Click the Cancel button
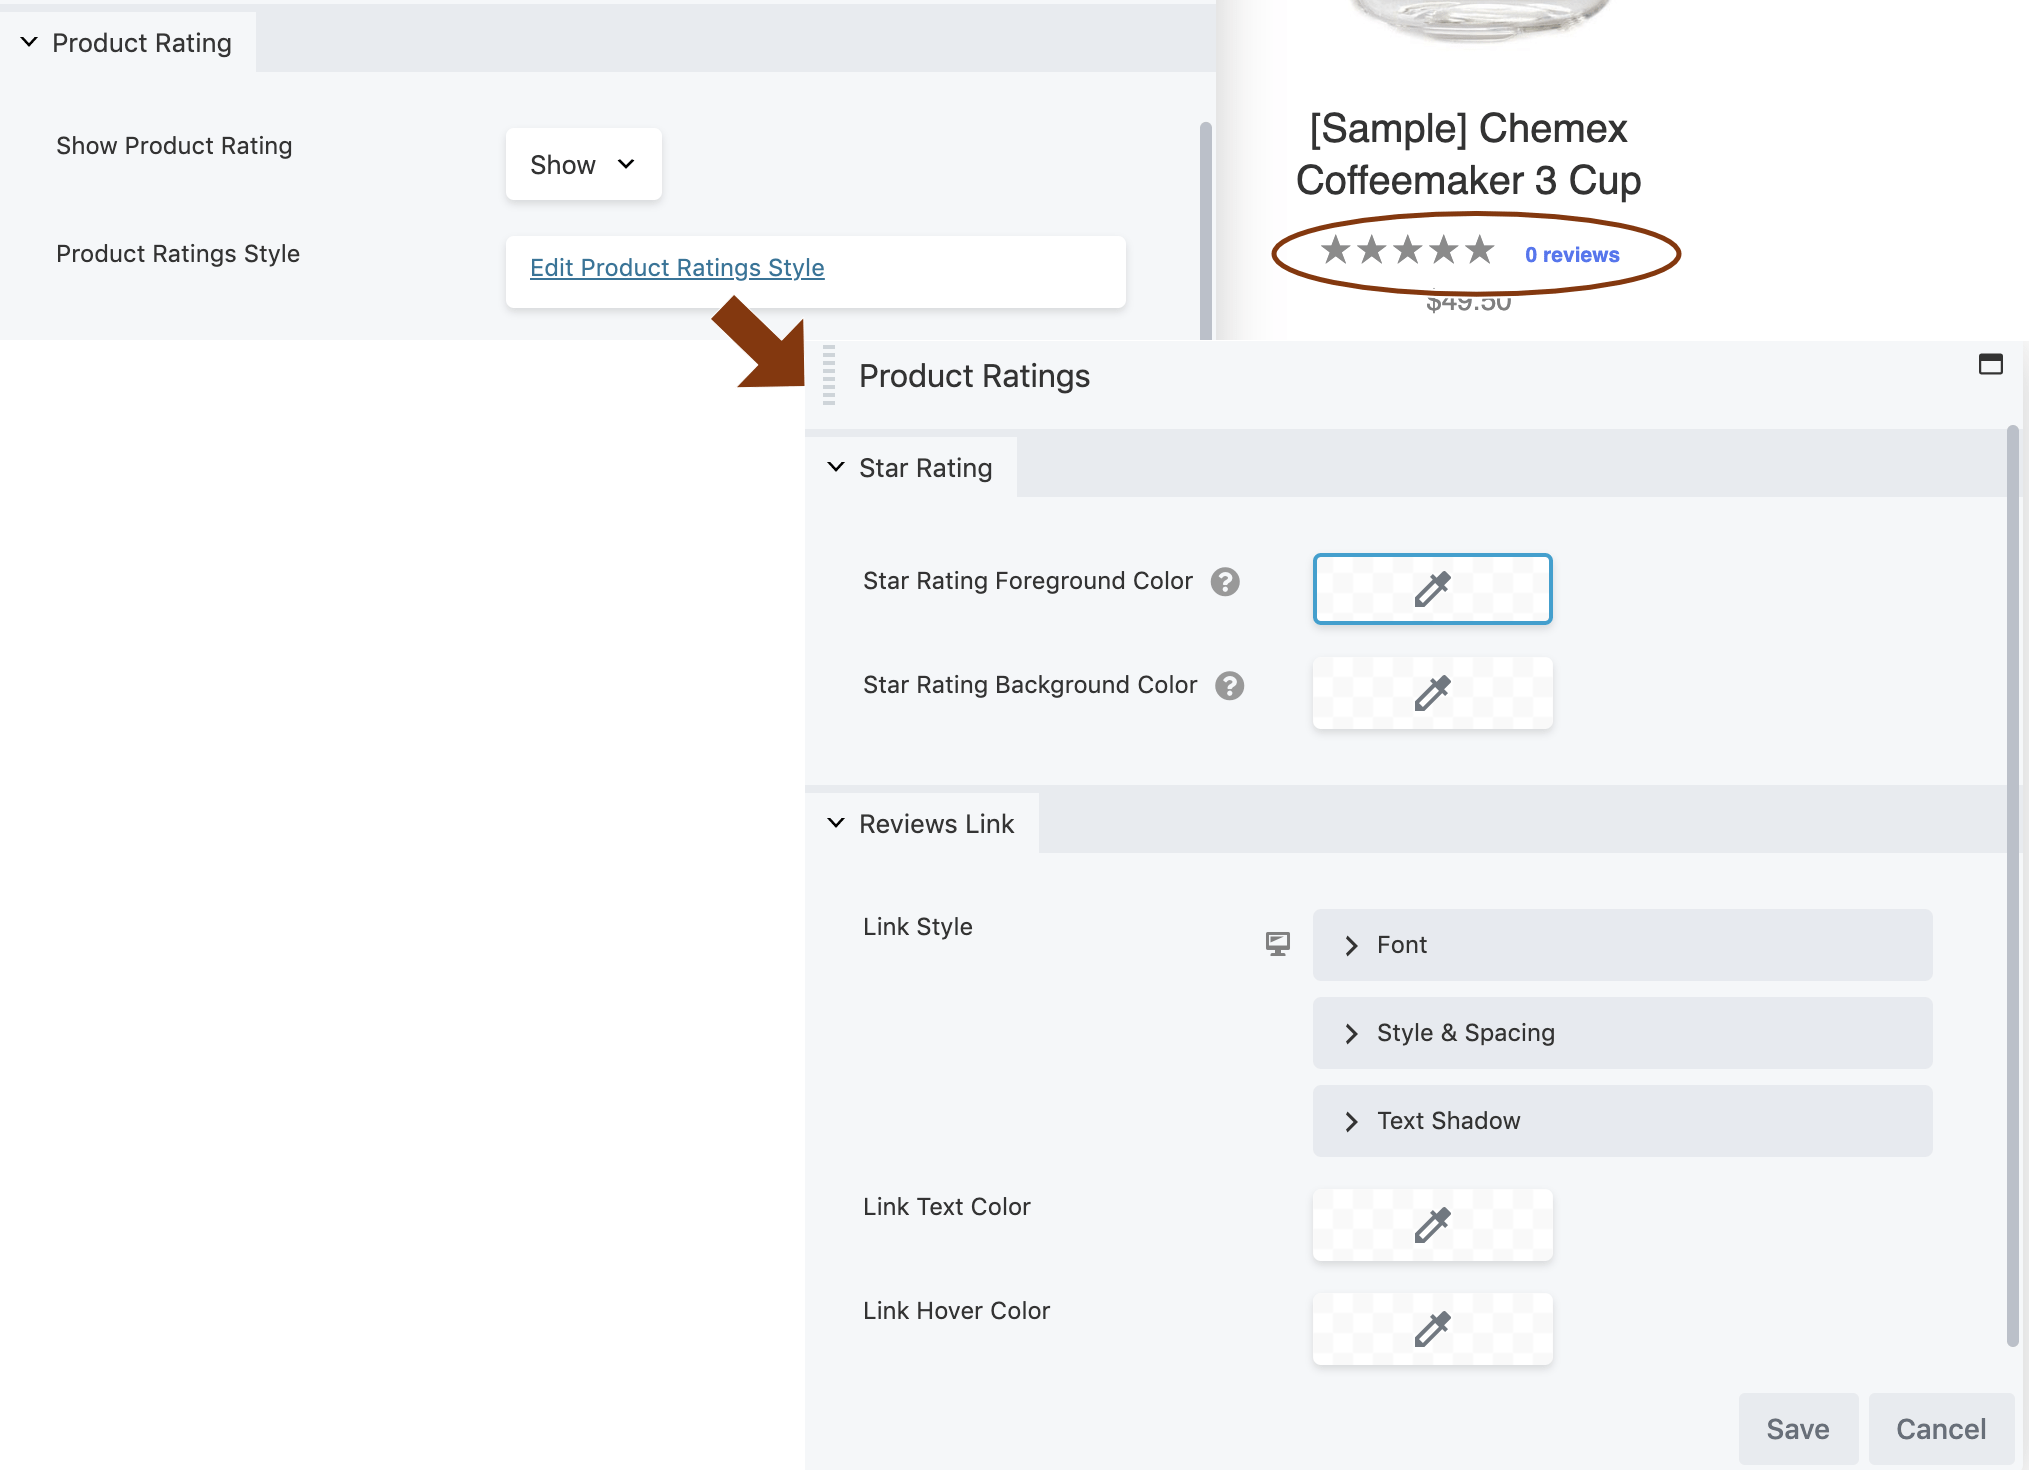The width and height of the screenshot is (2029, 1470). [x=1940, y=1429]
